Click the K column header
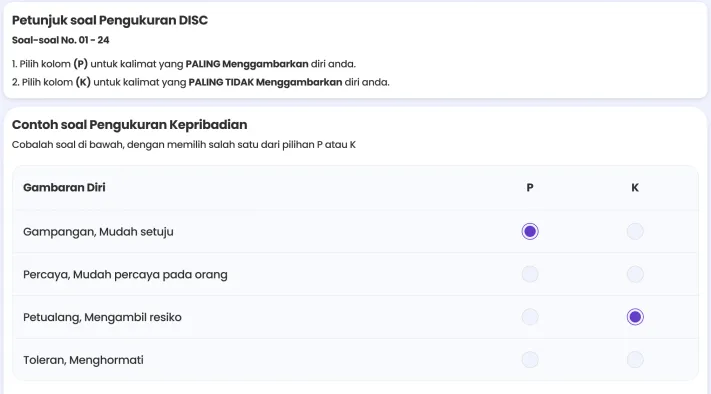 635,187
